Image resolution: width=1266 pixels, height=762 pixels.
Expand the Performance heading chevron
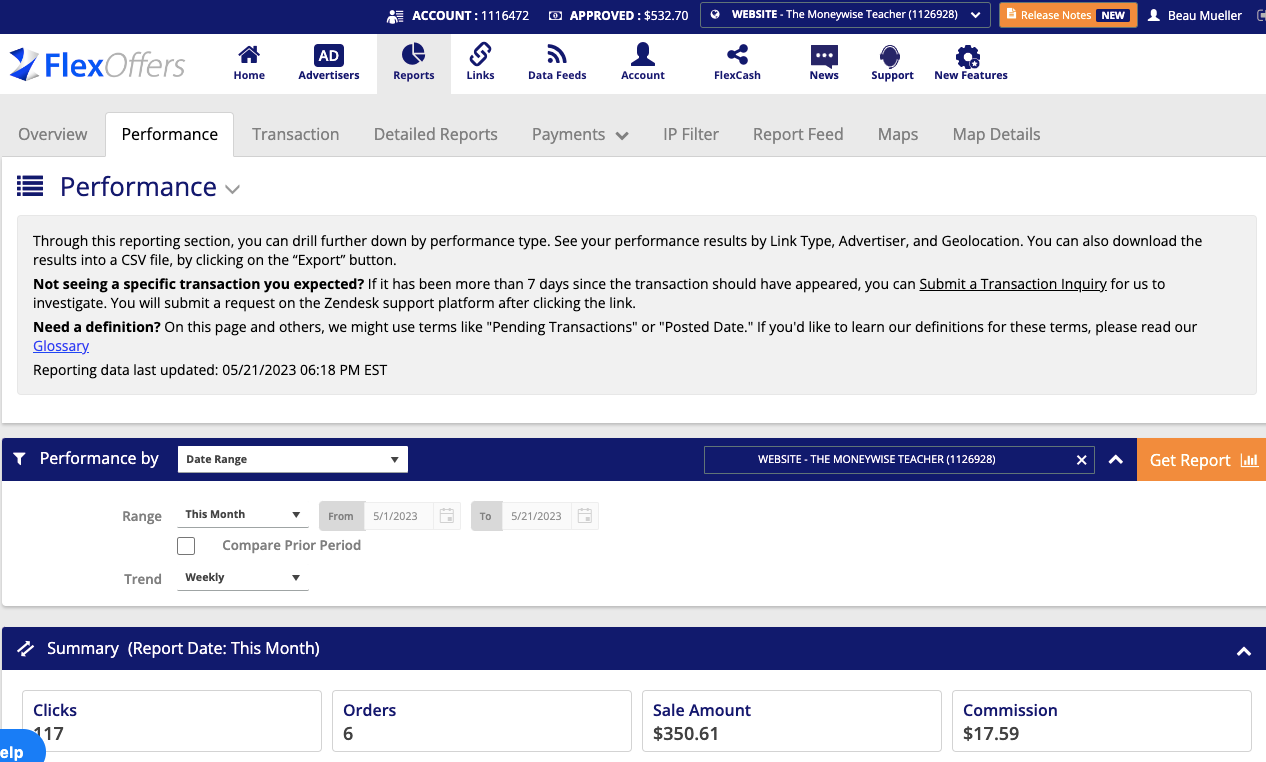coord(232,189)
